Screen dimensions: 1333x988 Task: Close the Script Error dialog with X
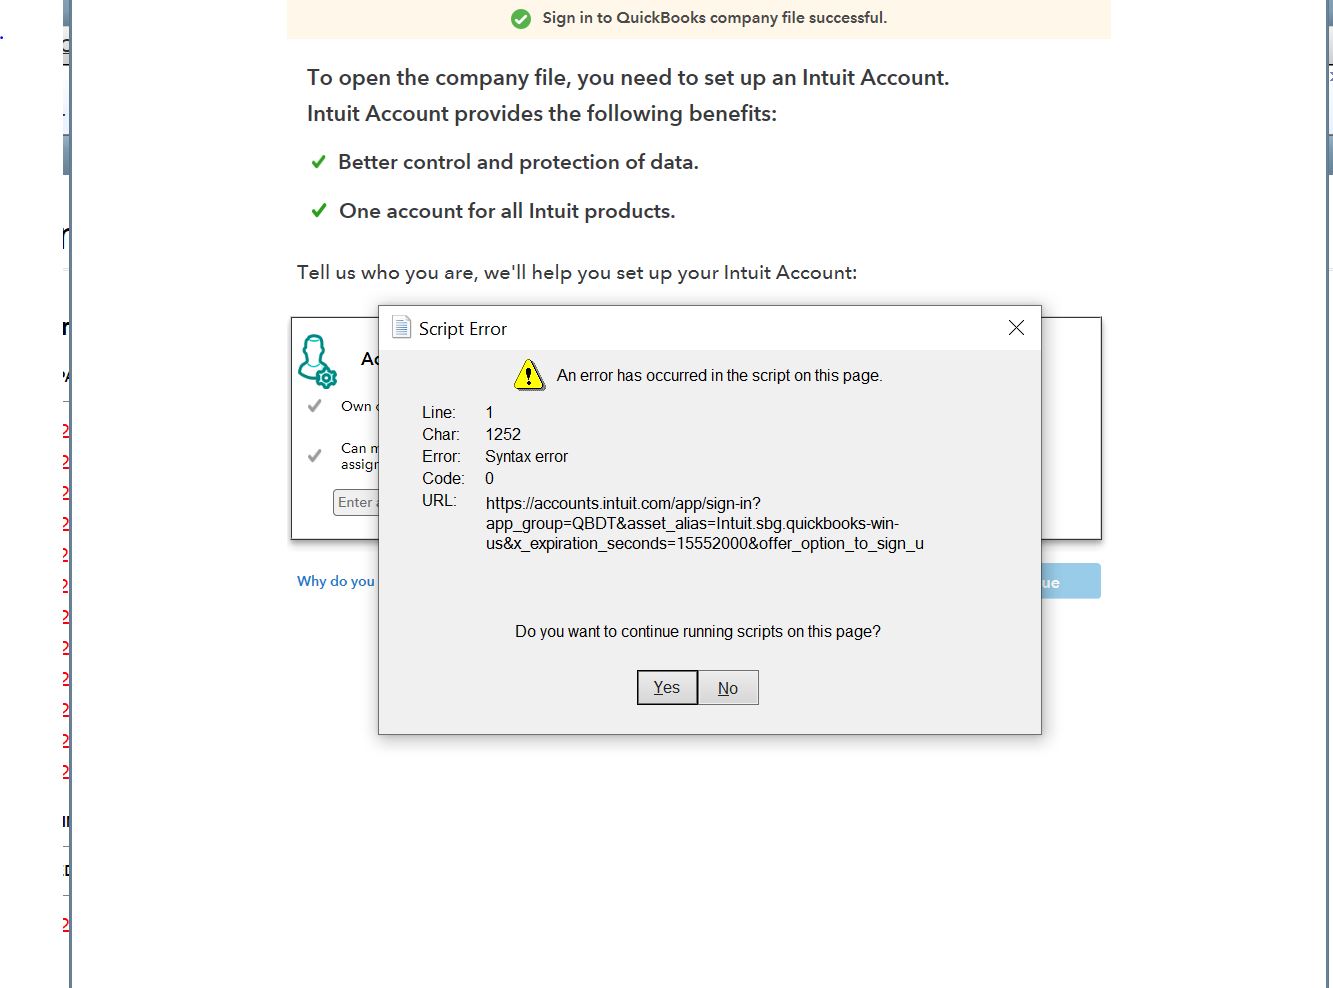point(1016,328)
